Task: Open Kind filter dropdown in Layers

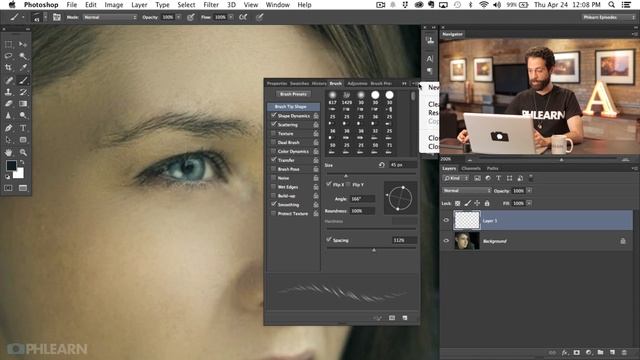Action: (455, 178)
